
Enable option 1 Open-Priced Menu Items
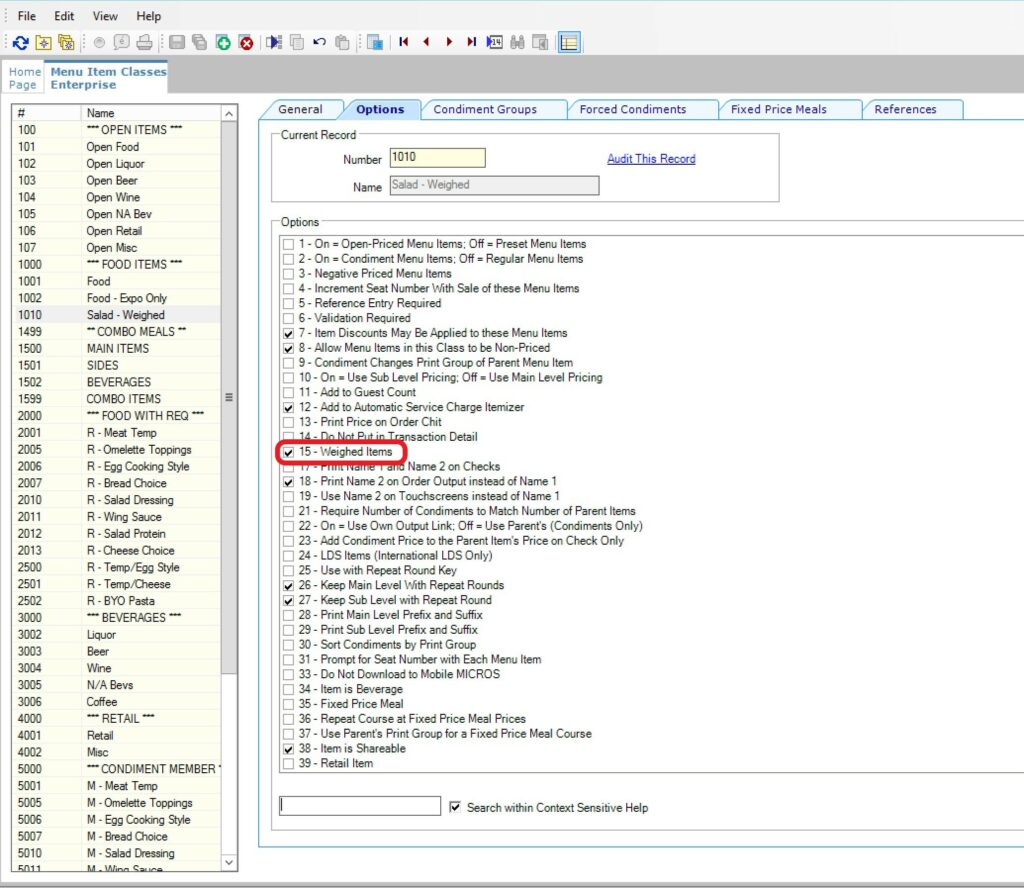[288, 245]
